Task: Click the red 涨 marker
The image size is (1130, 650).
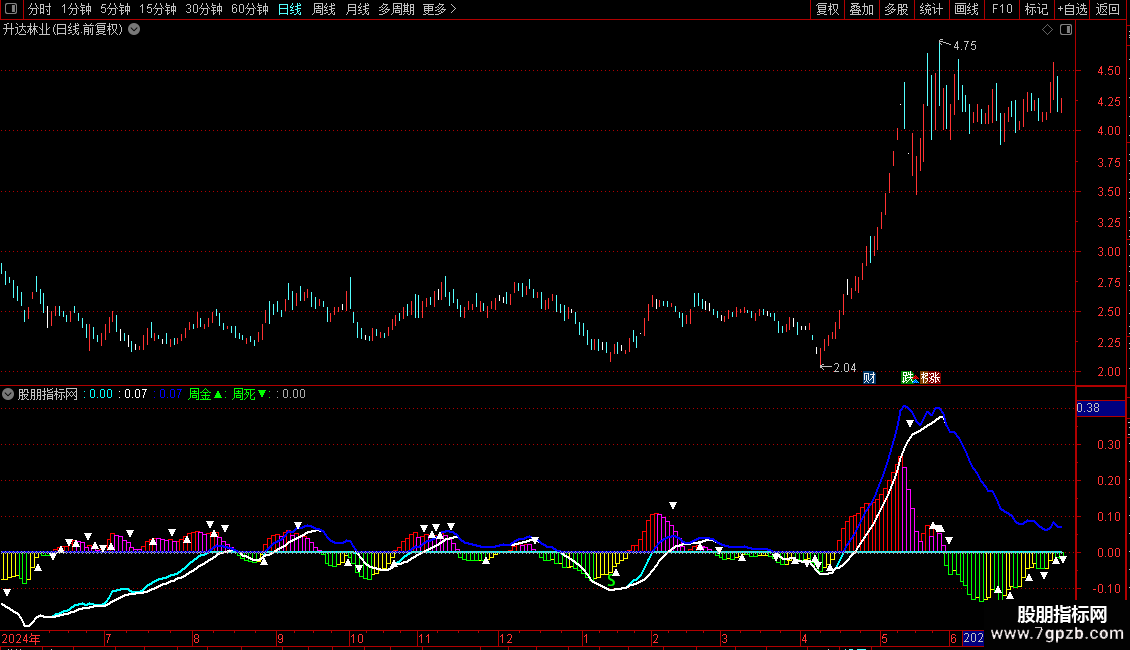Action: point(933,378)
